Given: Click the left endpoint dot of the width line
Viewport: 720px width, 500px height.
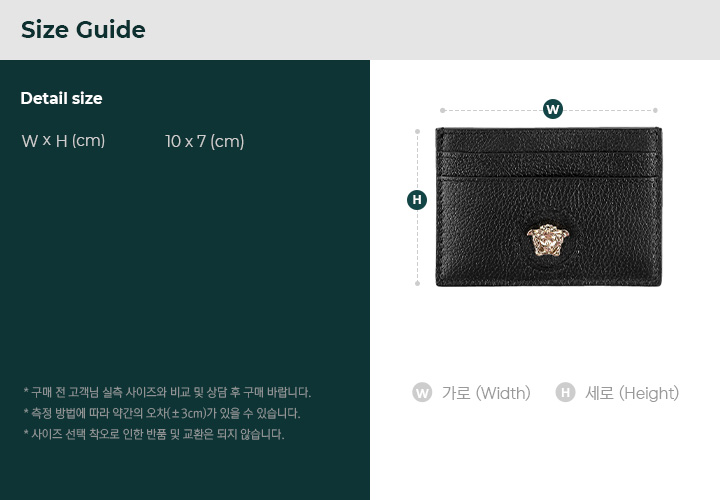Looking at the screenshot, I should [442, 110].
